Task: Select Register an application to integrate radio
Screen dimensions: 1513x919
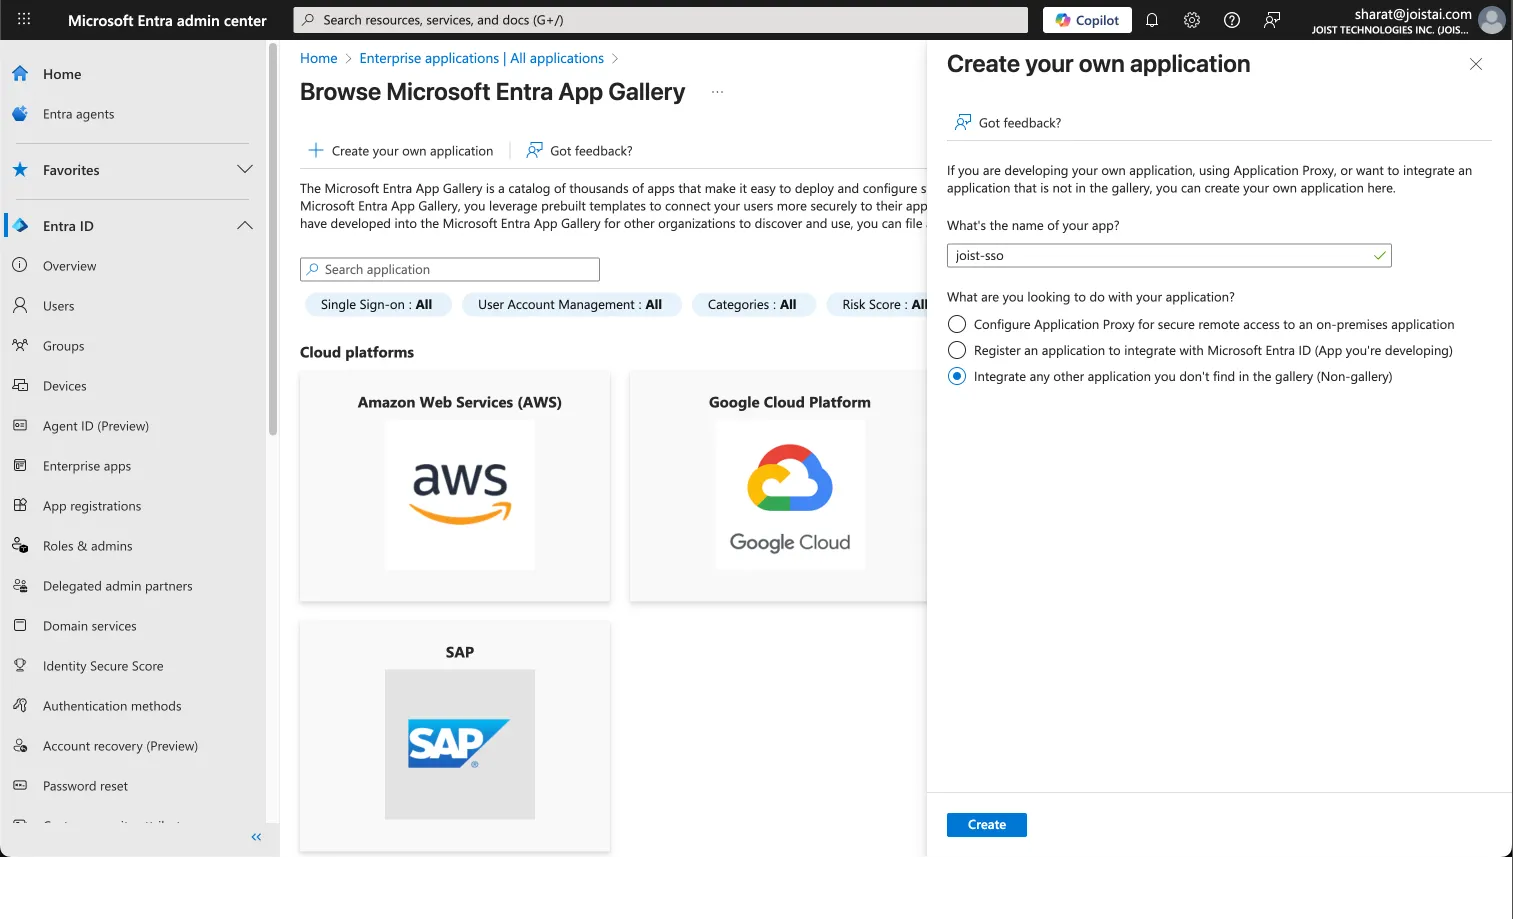Action: pyautogui.click(x=957, y=350)
